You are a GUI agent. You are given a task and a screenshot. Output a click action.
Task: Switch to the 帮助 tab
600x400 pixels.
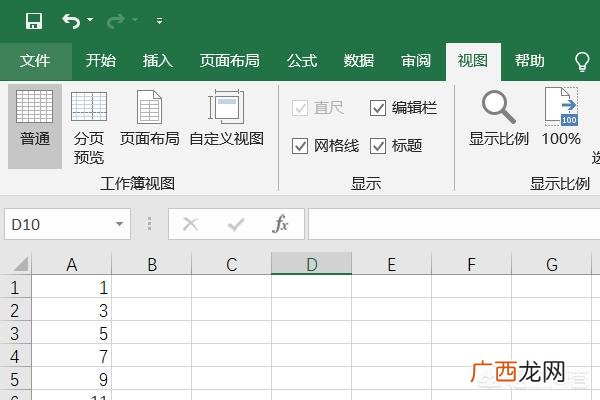pyautogui.click(x=529, y=60)
